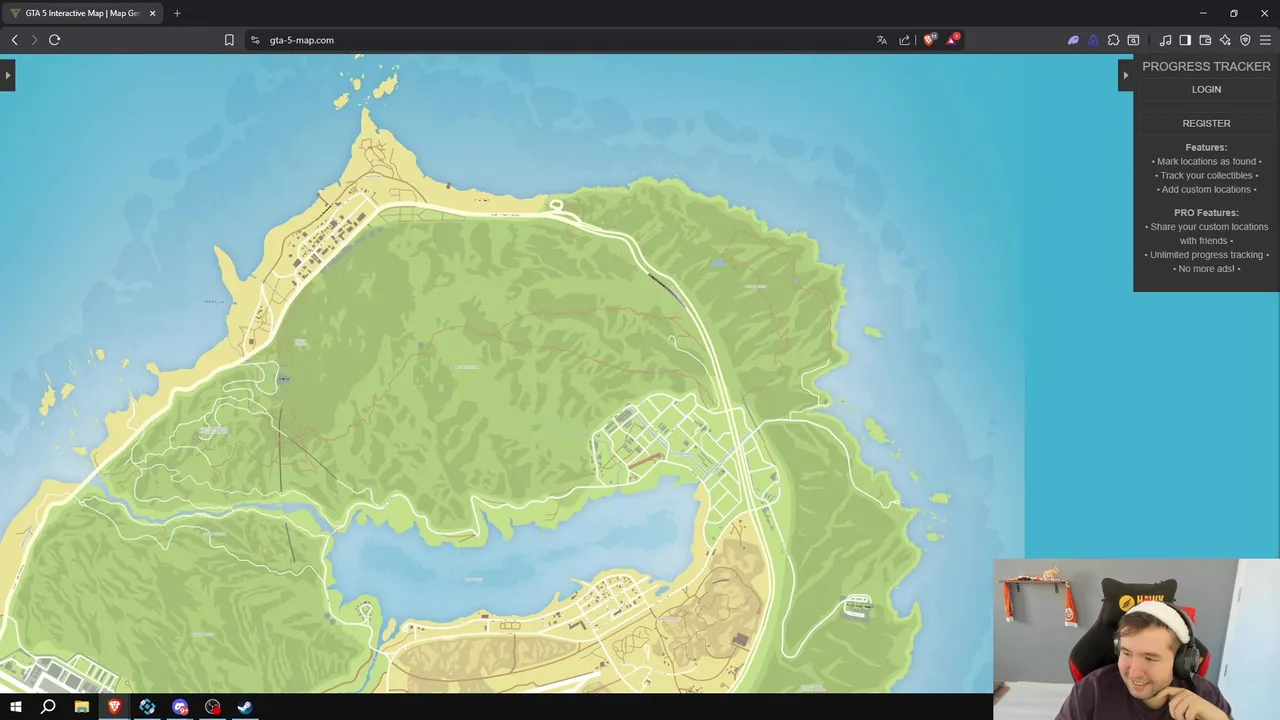Expand the left map sidebar arrow
The image size is (1280, 720).
7,75
